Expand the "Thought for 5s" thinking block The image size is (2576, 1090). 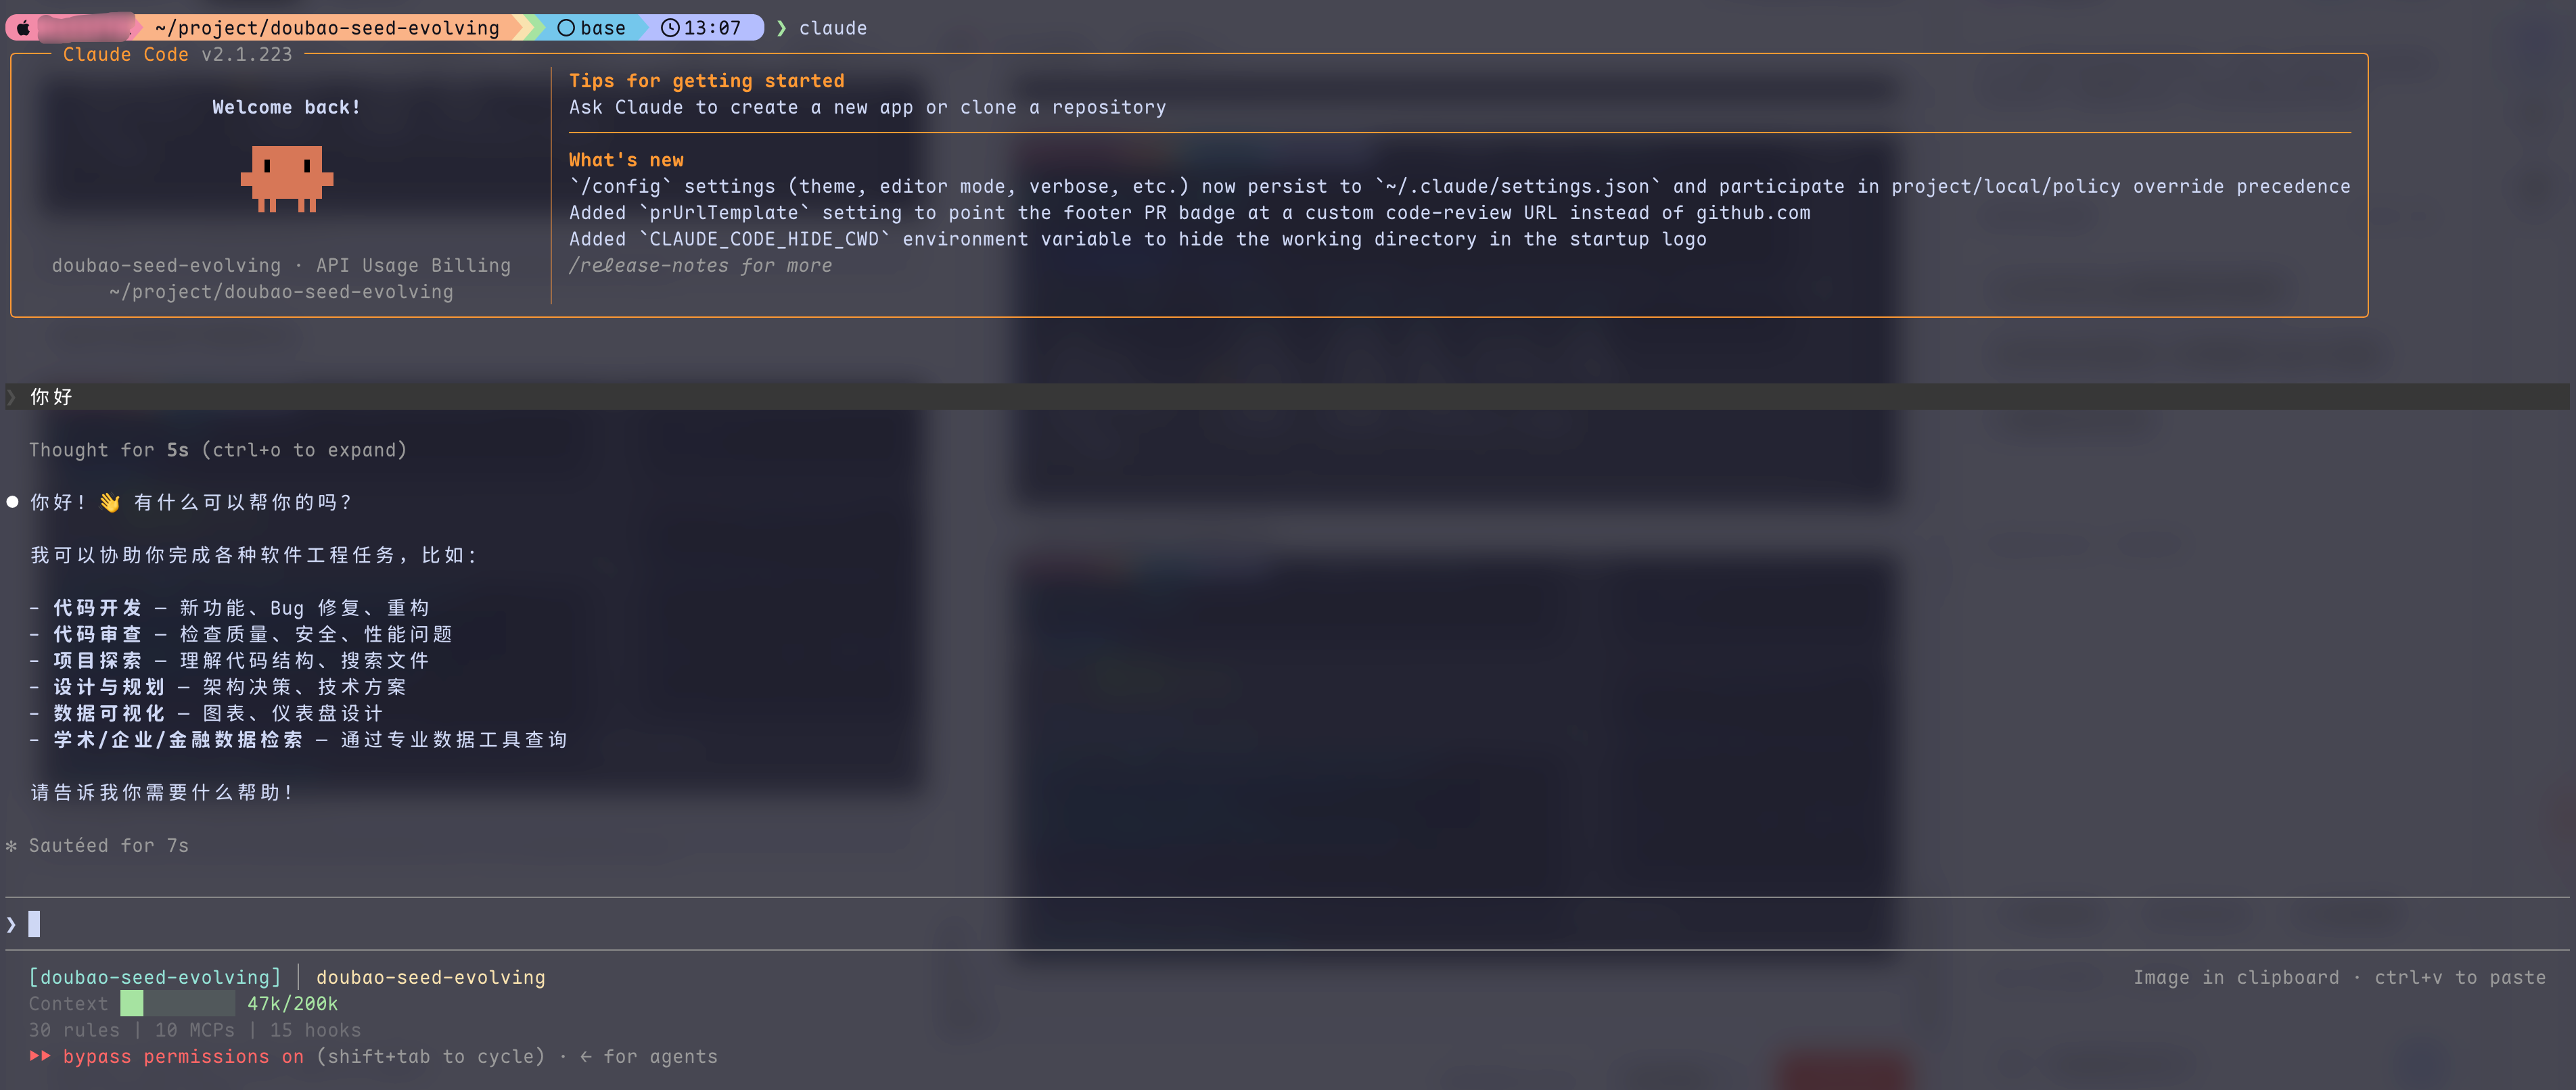pos(218,450)
